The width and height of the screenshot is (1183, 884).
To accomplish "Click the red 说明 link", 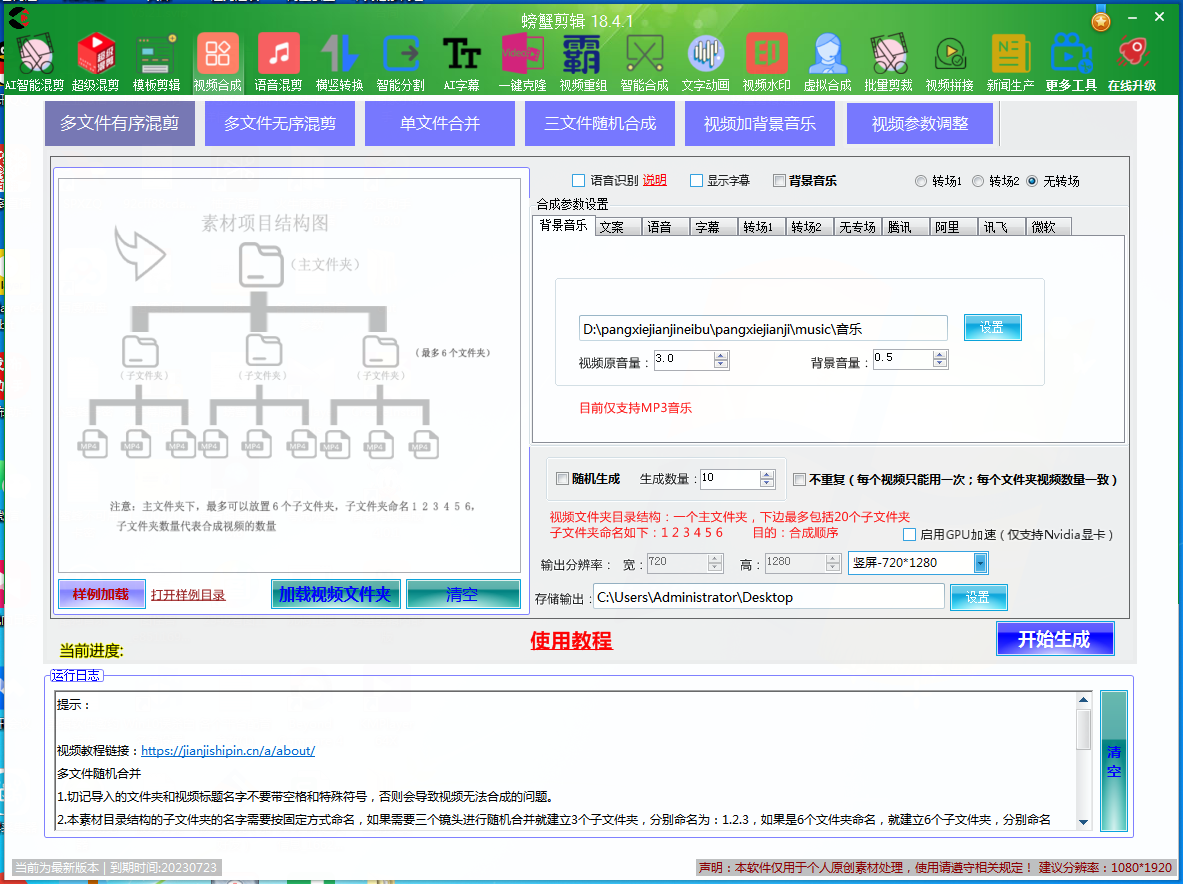I will (654, 180).
